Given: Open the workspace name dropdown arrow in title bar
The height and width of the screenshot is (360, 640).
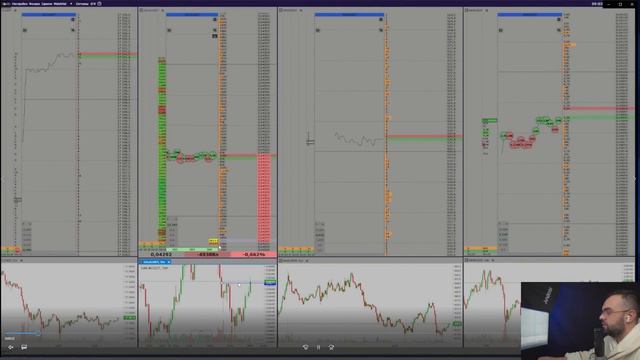Looking at the screenshot, I should (71, 4).
